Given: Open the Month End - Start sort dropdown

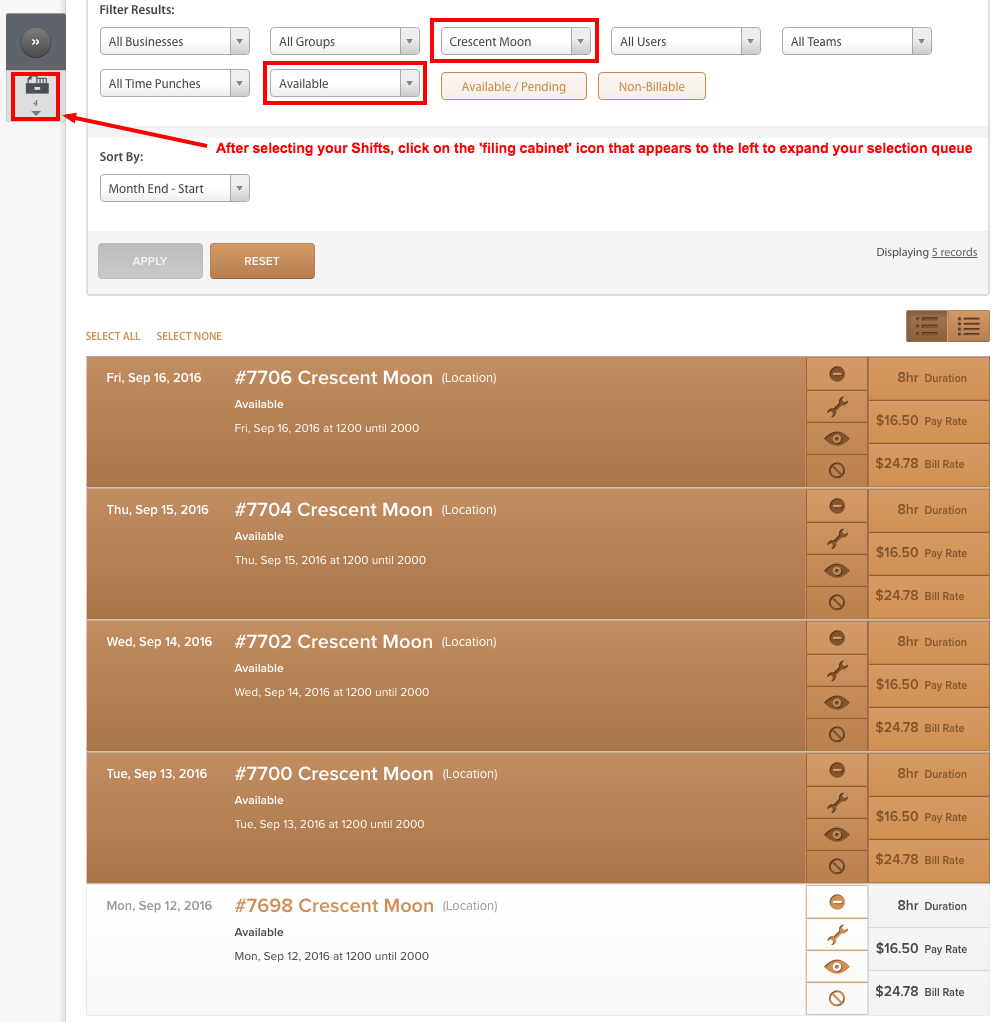Looking at the screenshot, I should pos(175,188).
